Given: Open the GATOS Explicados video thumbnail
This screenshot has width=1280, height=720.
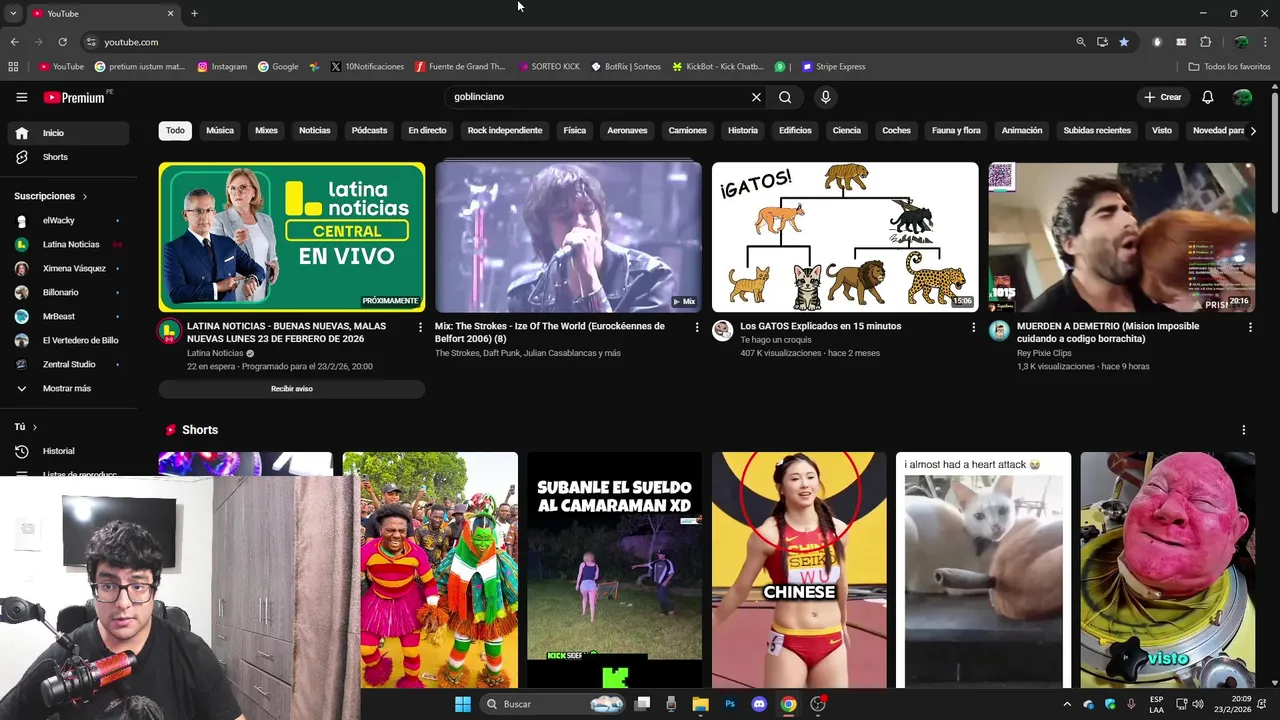Looking at the screenshot, I should (845, 237).
